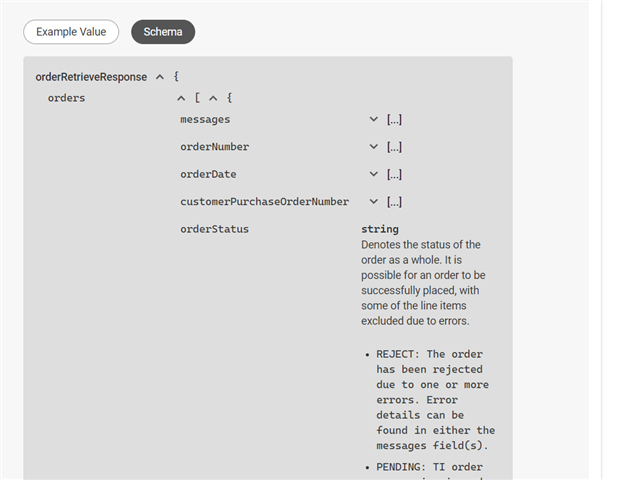Expand the orderNumber field chevron
The width and height of the screenshot is (621, 480).
[374, 147]
